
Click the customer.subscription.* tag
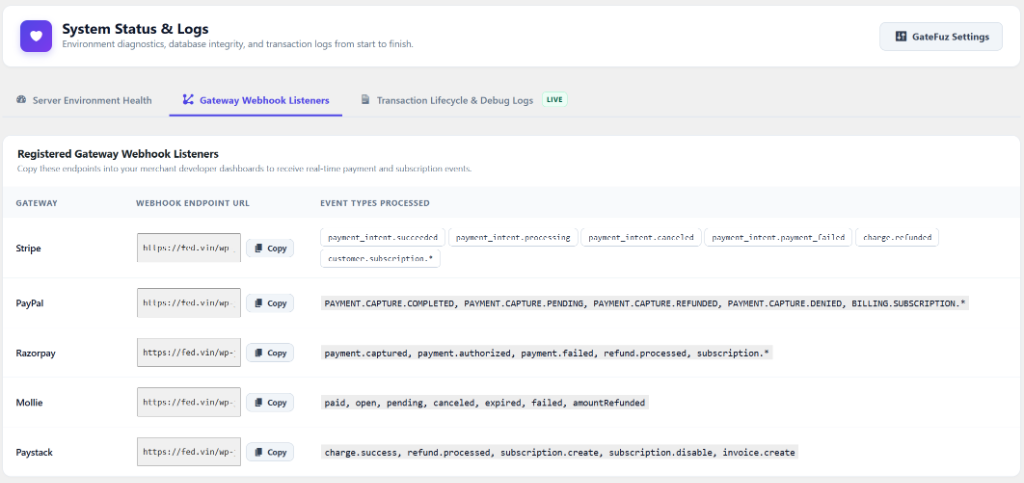click(381, 258)
